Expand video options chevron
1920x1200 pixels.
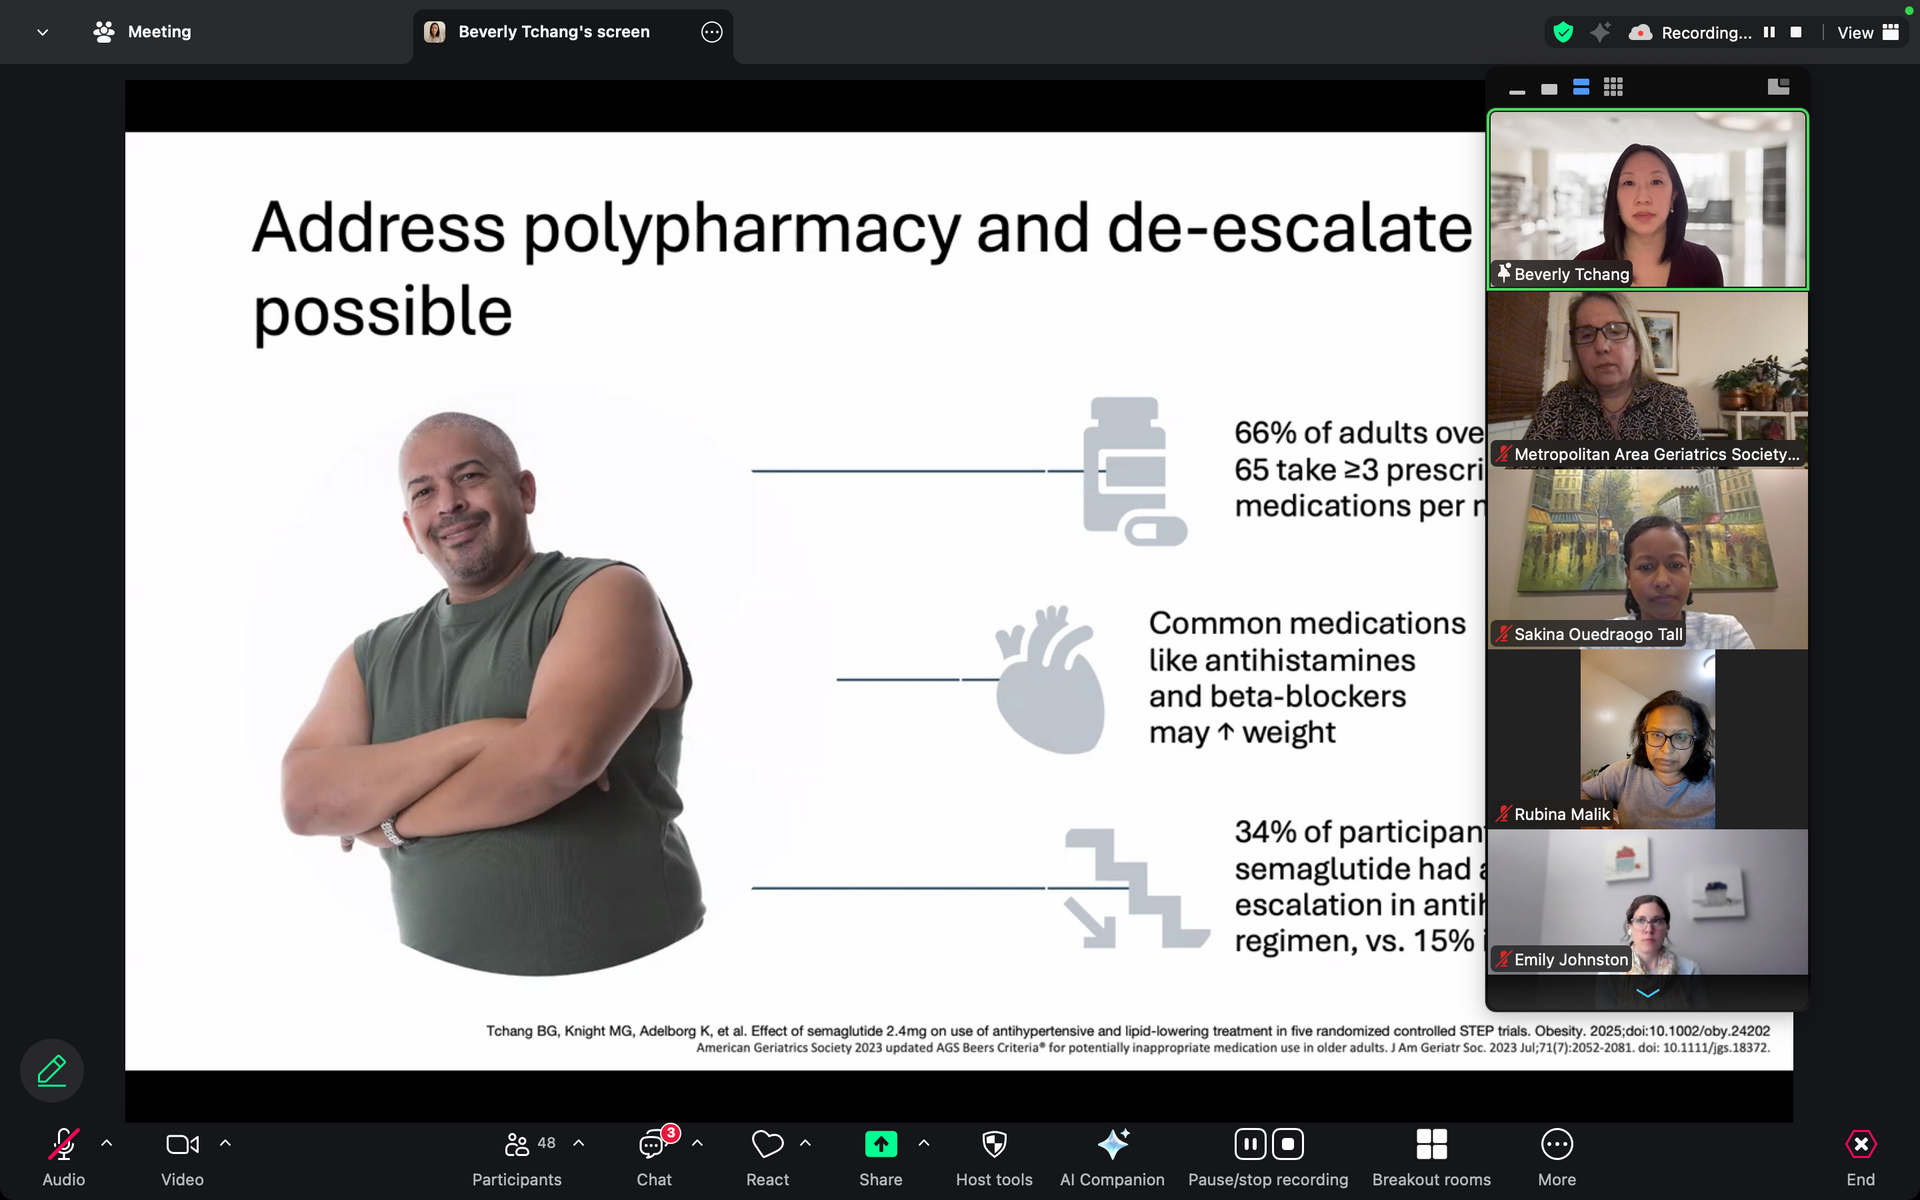tap(225, 1143)
